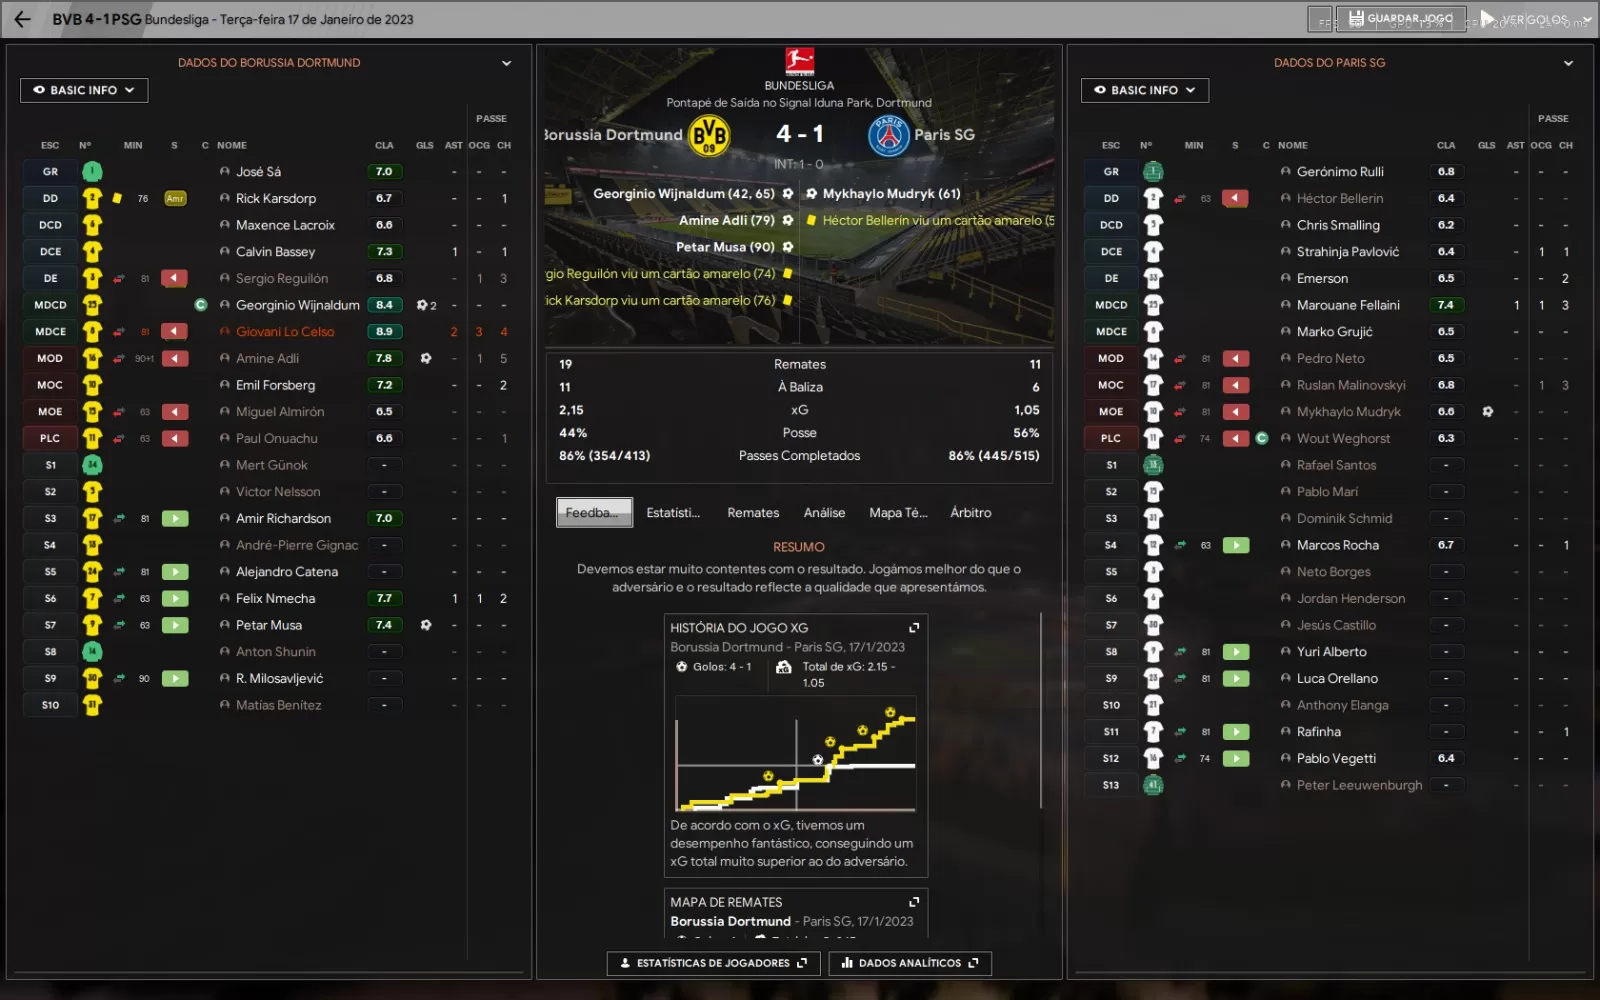Click Rick Karsdorp's yellow card icon
Viewport: 1600px width, 1000px height.
click(117, 198)
